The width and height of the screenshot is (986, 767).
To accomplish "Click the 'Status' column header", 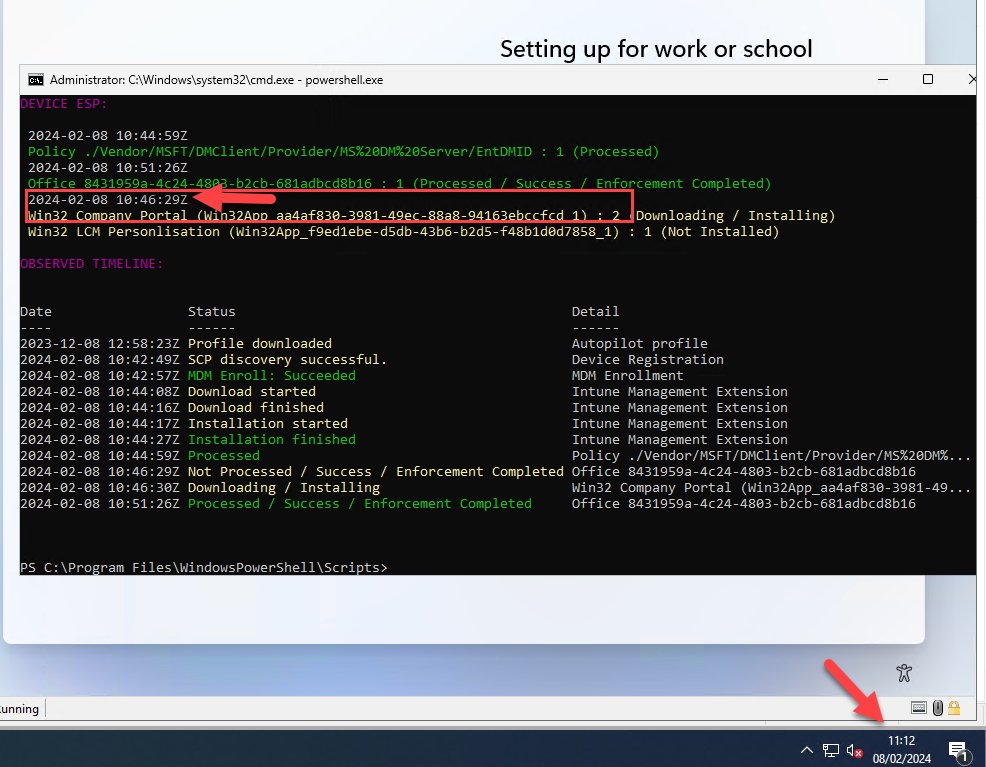I will point(211,311).
